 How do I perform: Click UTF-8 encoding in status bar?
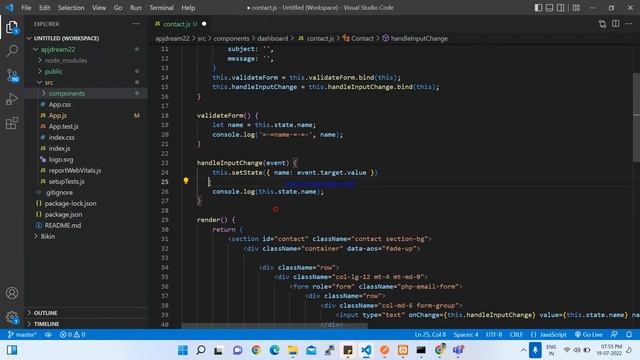pyautogui.click(x=494, y=334)
